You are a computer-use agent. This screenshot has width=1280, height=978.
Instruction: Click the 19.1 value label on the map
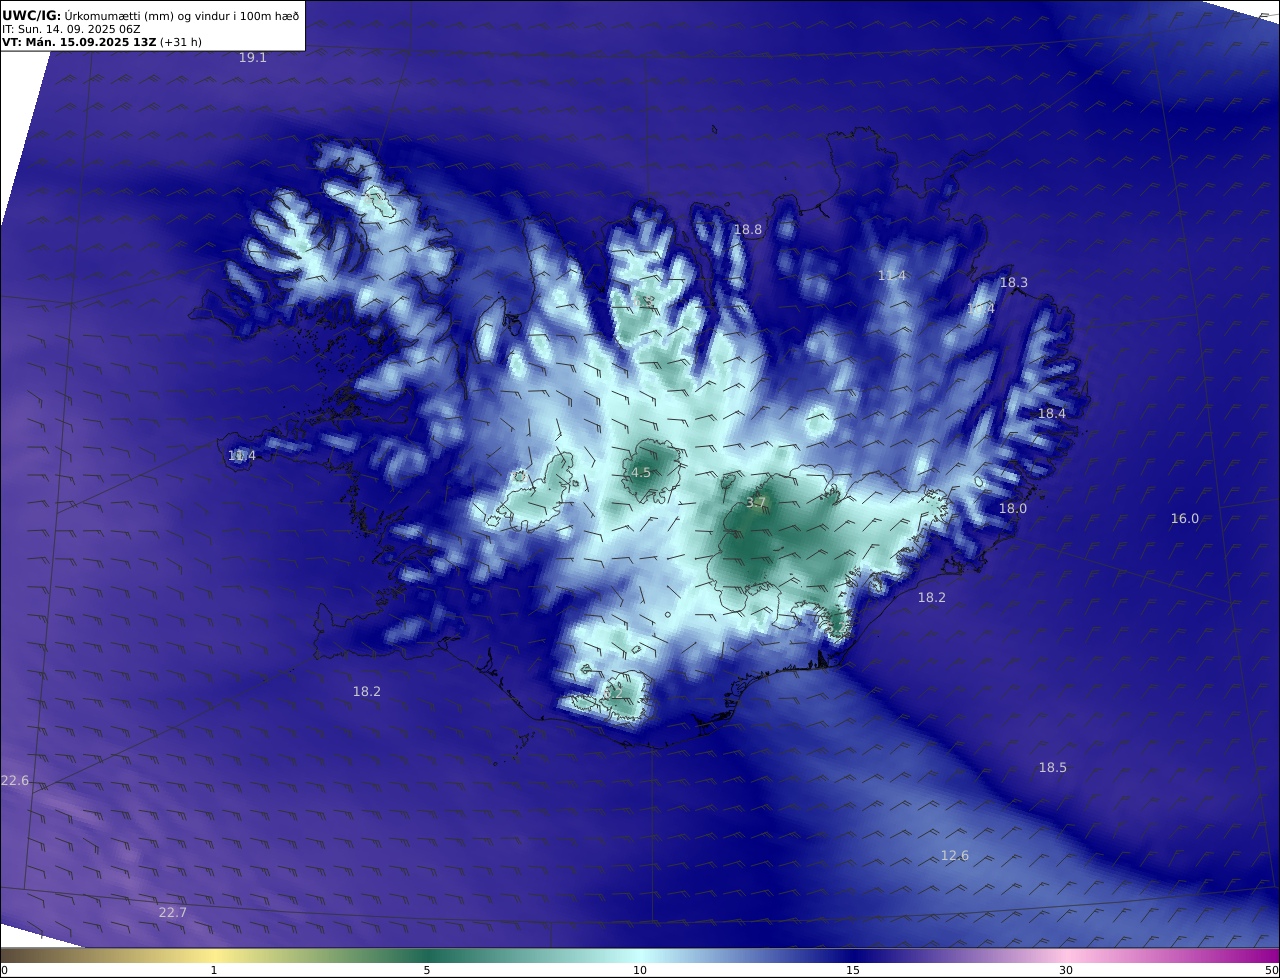[x=252, y=58]
